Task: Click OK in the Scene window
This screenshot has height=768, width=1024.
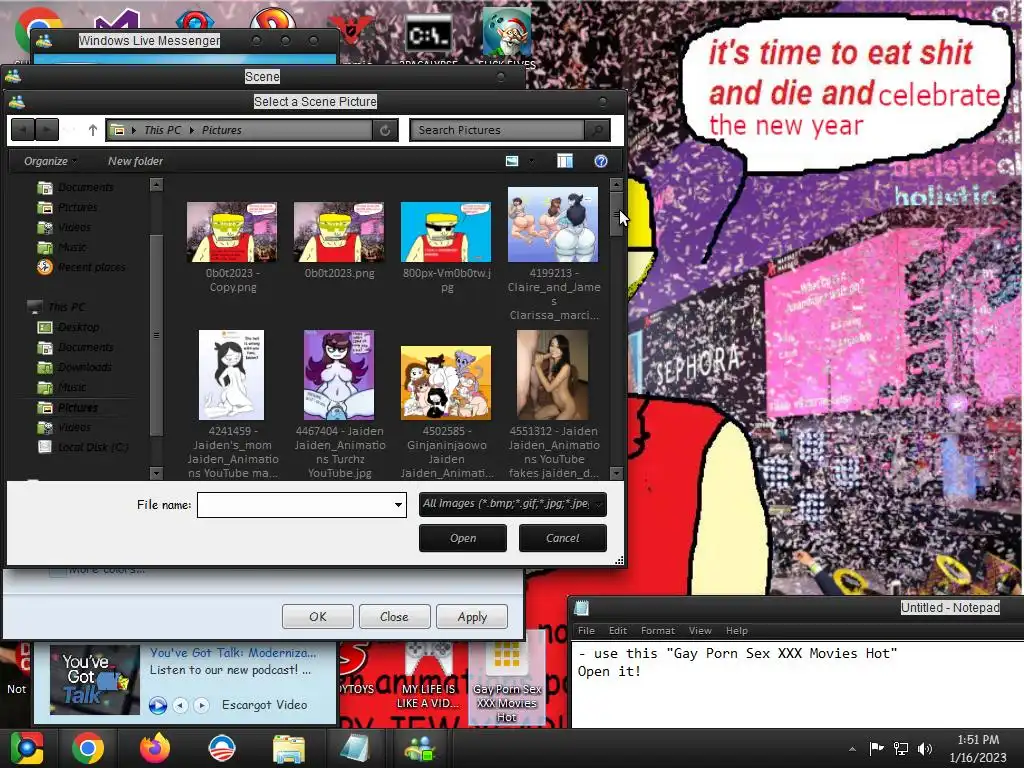Action: [318, 616]
